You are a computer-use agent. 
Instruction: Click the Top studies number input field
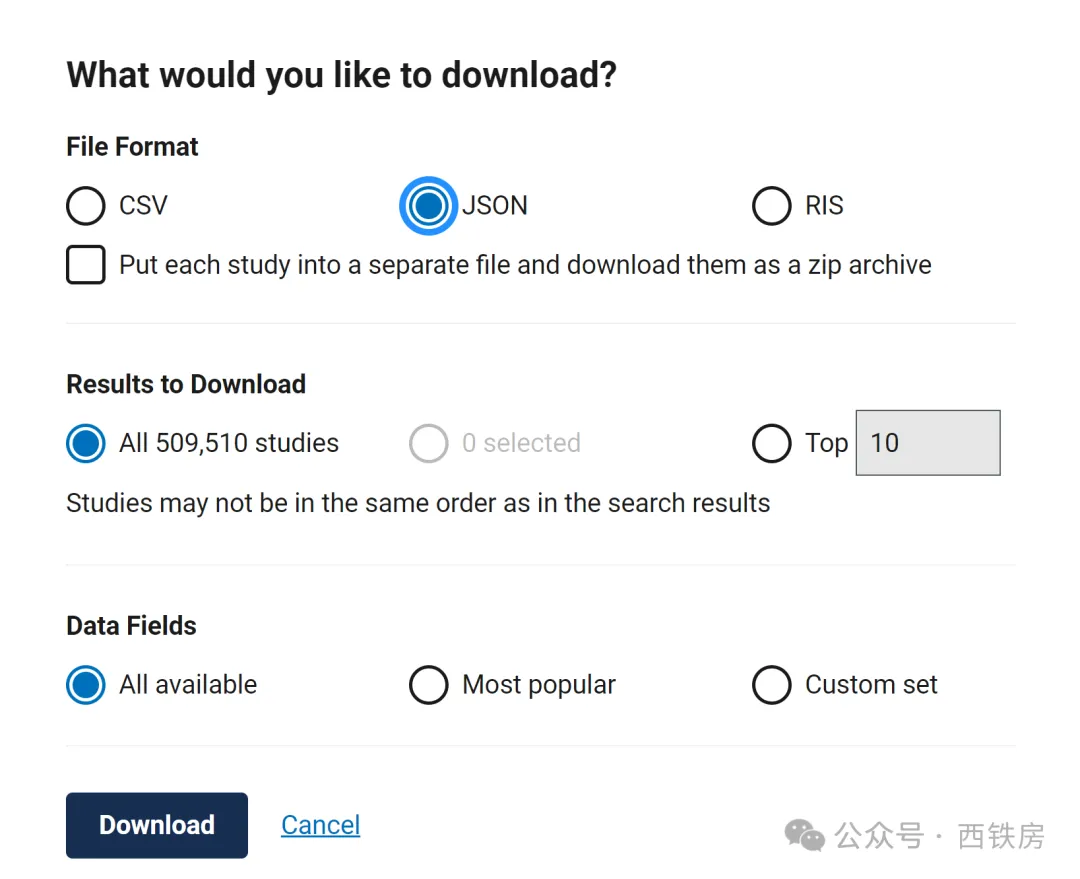coord(927,443)
